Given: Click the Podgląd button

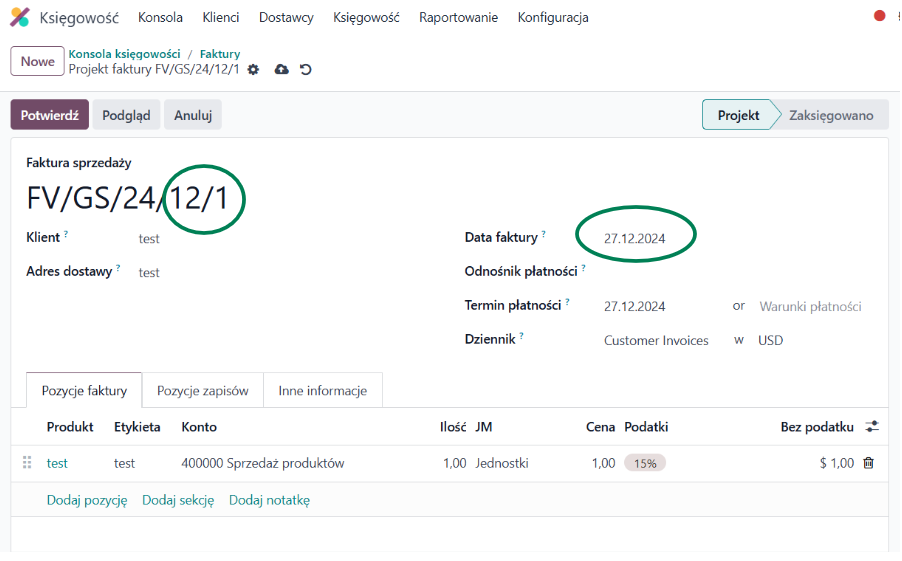Looking at the screenshot, I should [x=127, y=115].
